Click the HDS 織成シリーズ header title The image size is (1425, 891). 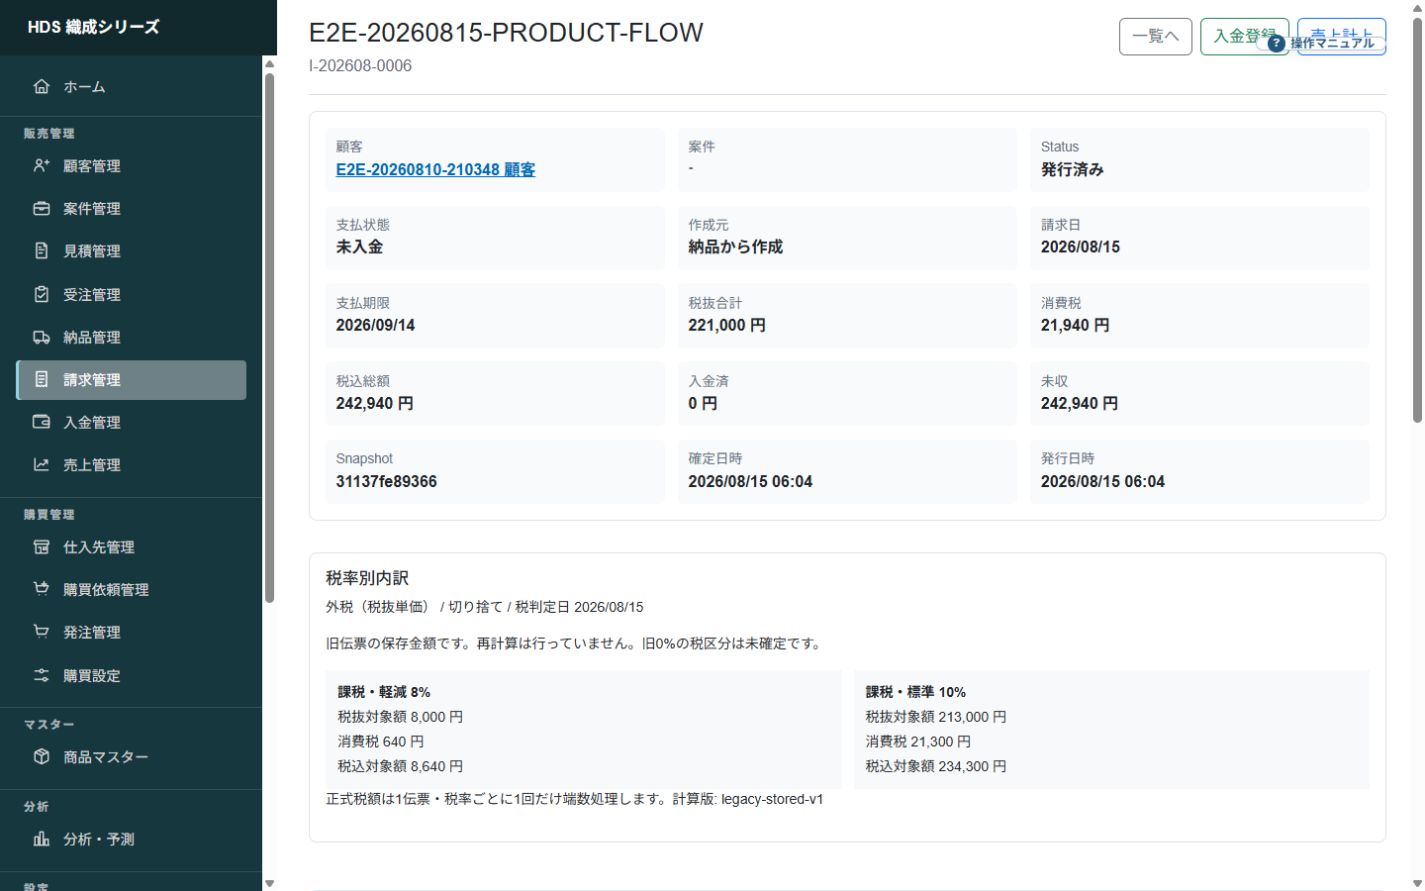tap(93, 27)
